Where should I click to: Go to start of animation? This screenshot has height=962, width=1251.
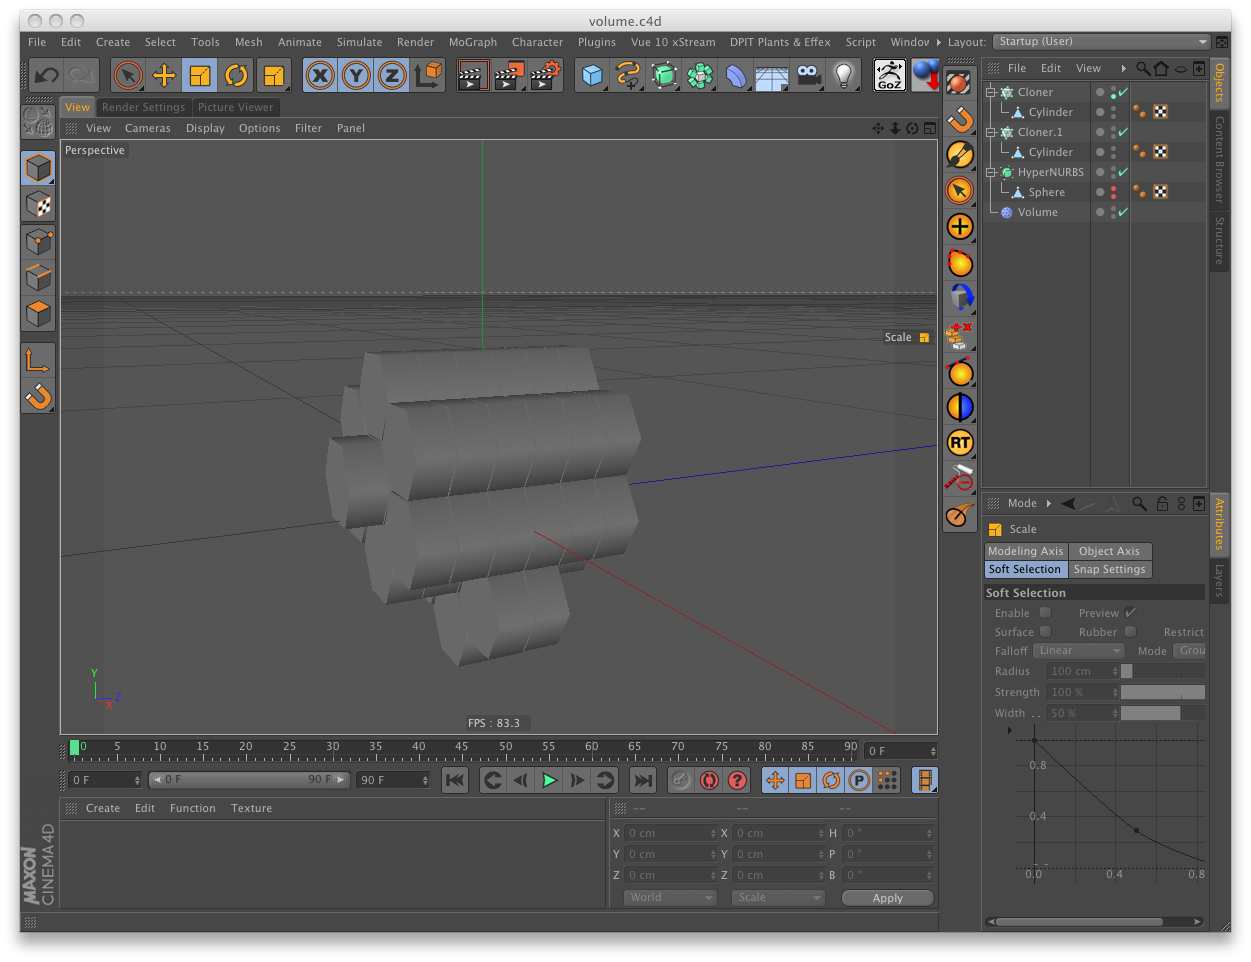coord(455,780)
